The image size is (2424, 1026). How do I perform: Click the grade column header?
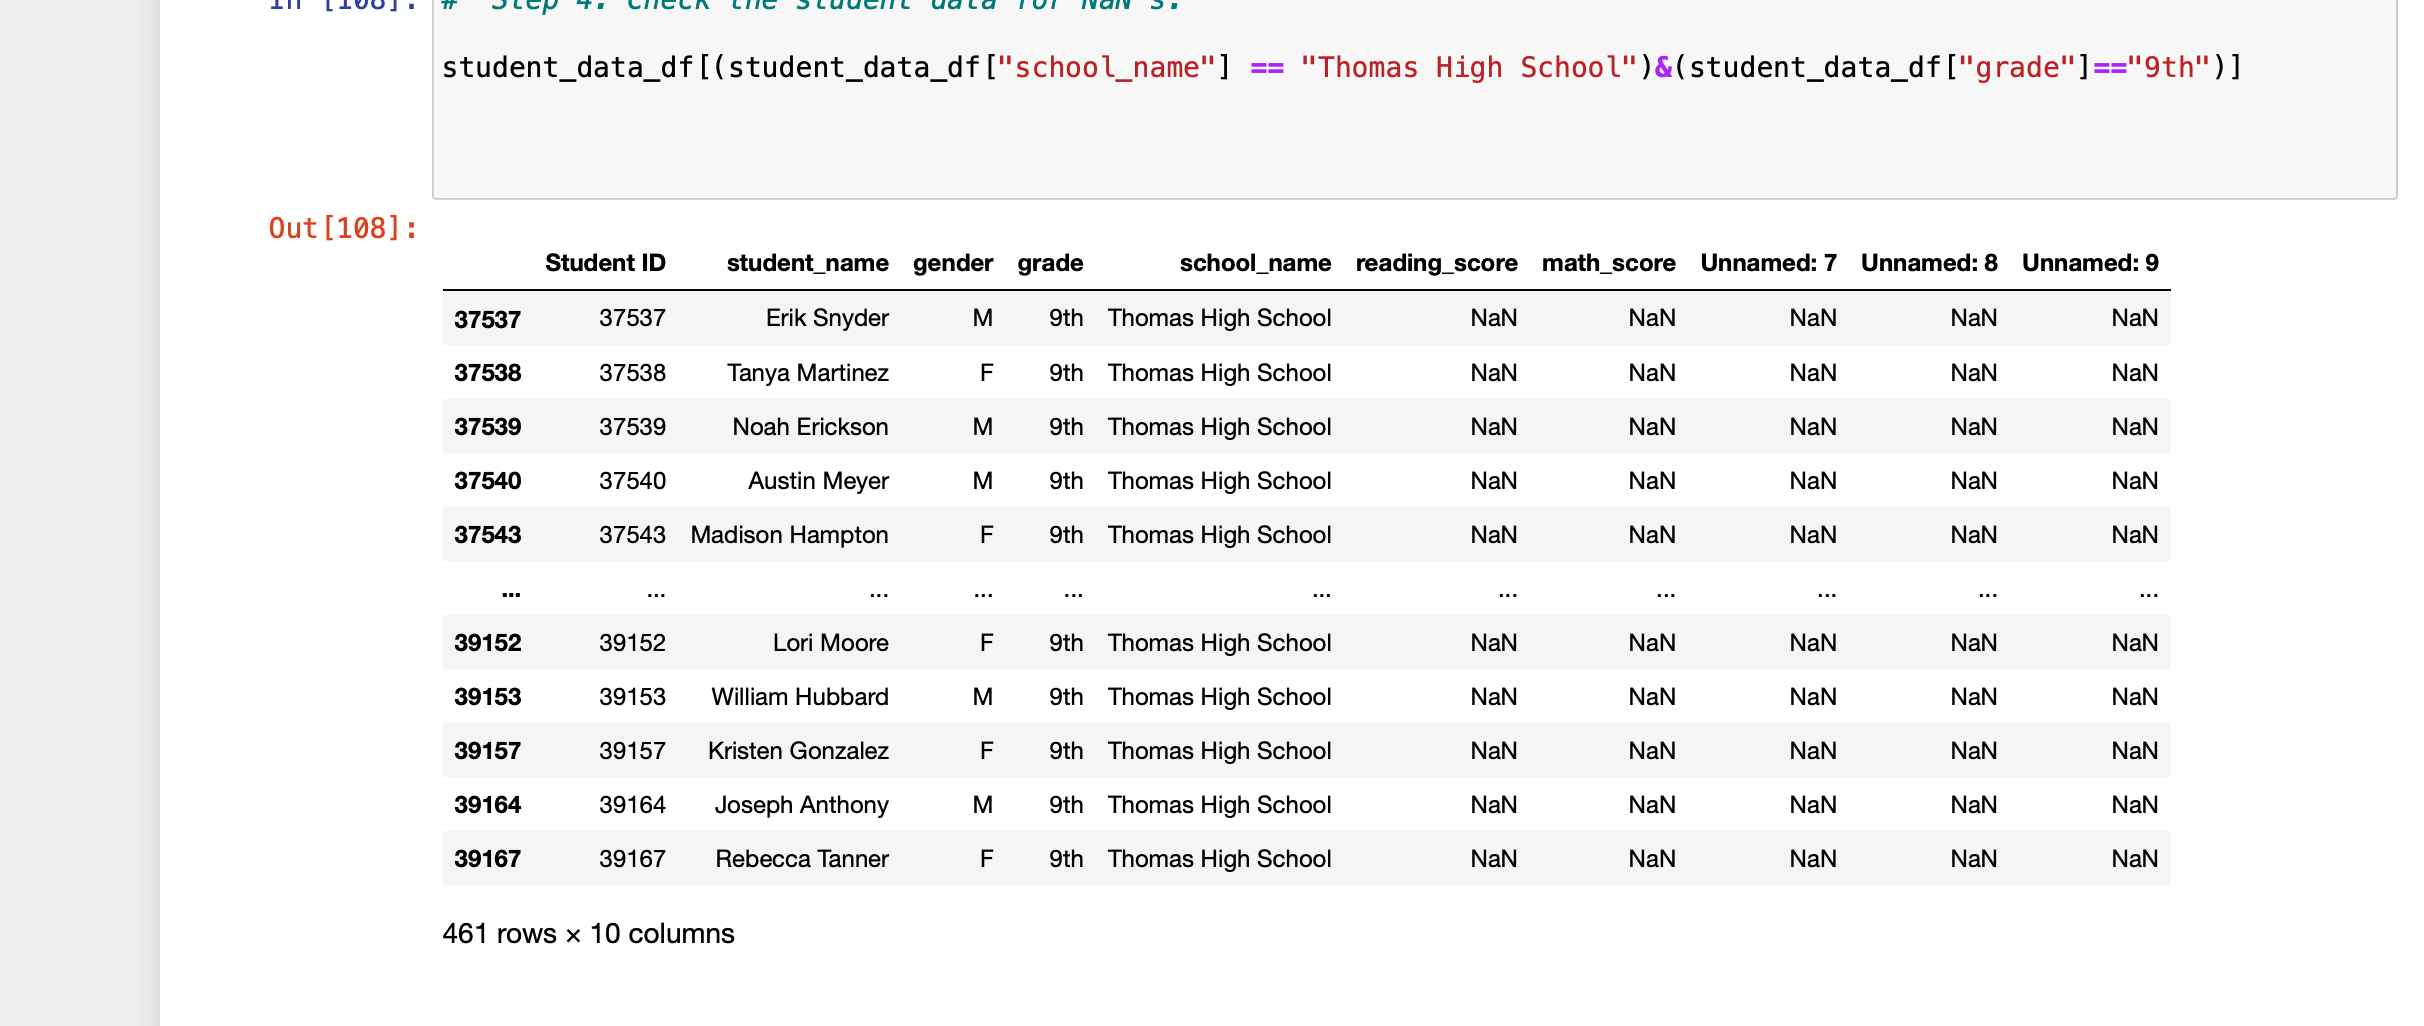pos(1050,263)
